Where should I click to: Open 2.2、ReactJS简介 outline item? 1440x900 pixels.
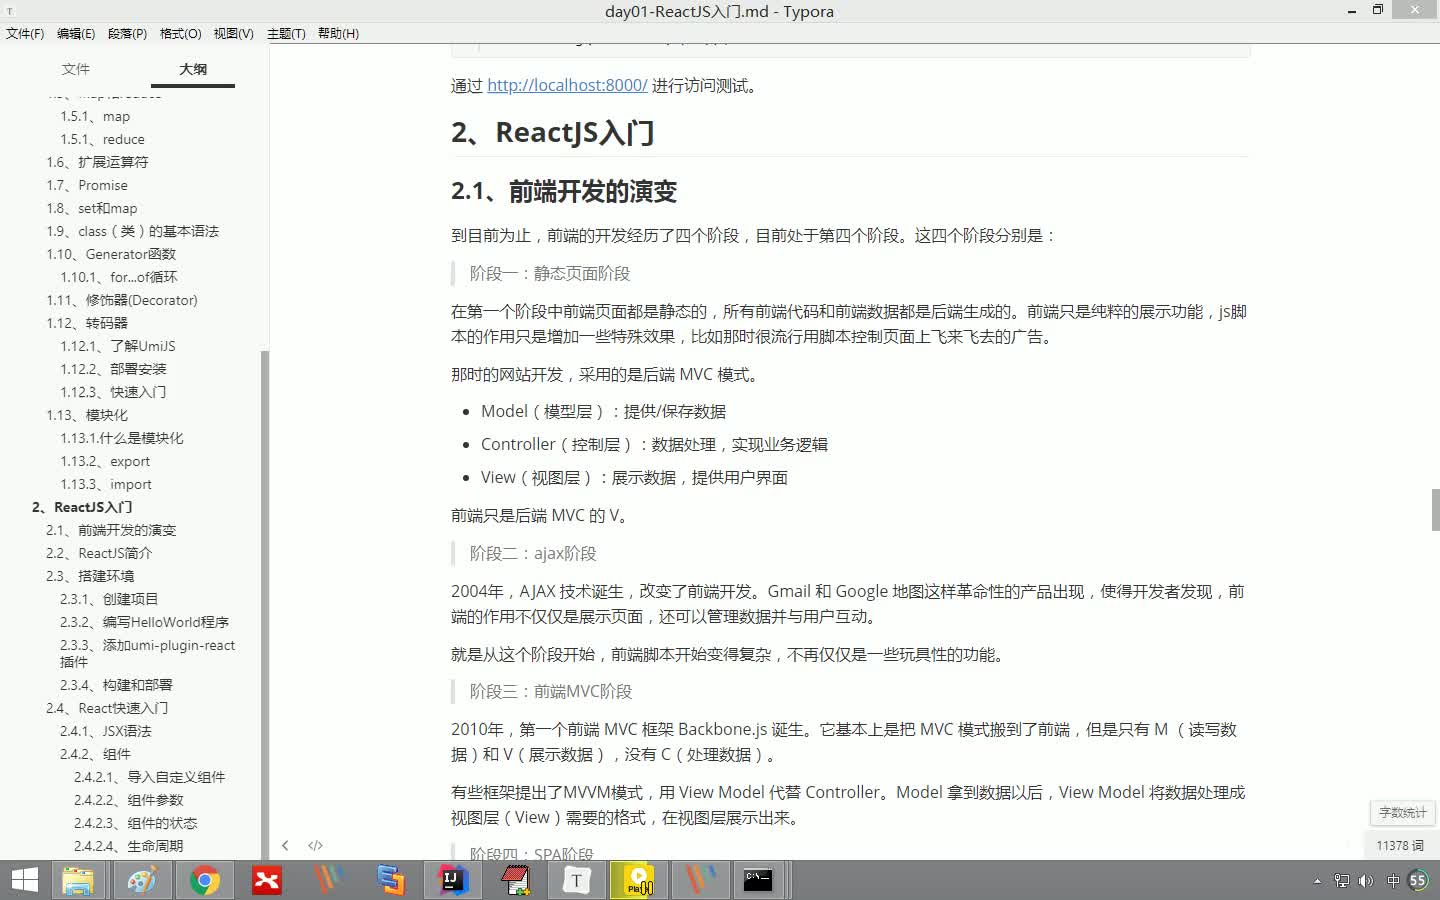(99, 553)
